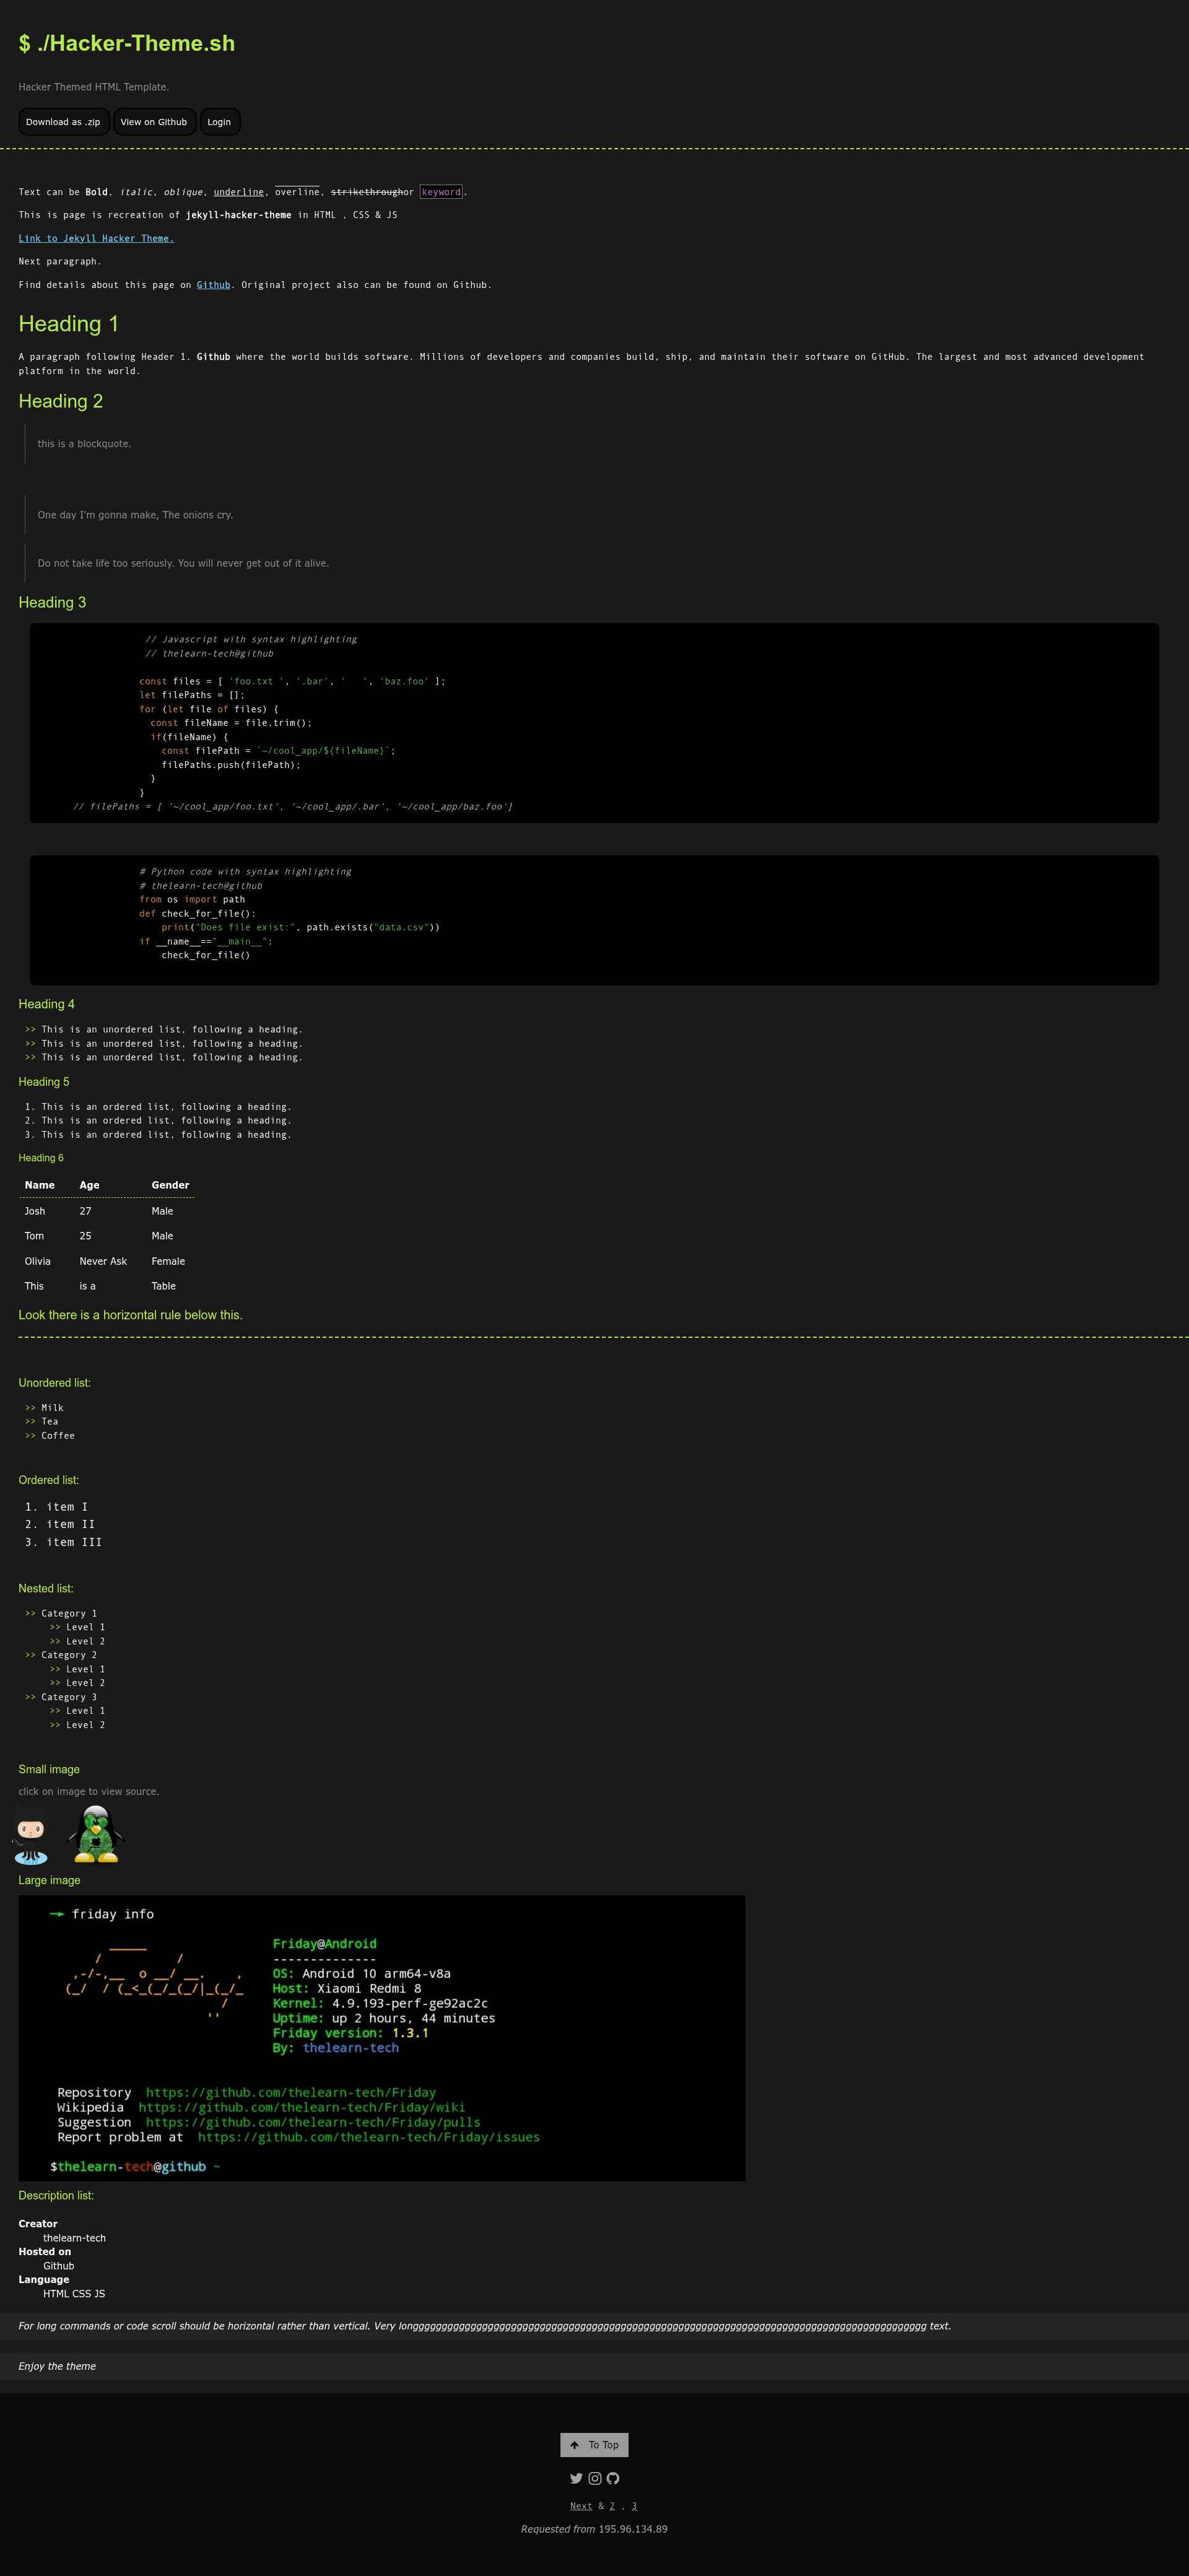Click the 'Hosted on' description term

(45, 2252)
